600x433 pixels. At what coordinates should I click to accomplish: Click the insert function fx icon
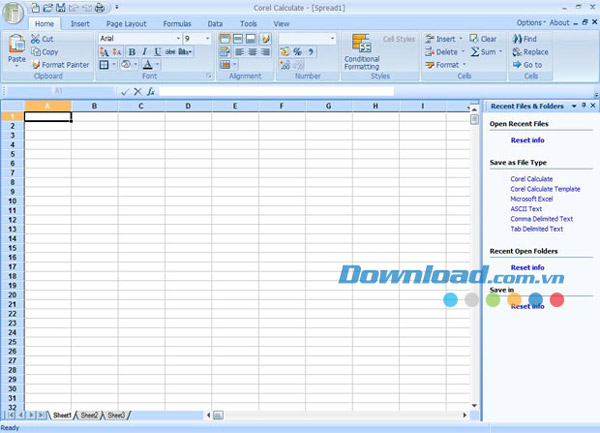[x=150, y=91]
